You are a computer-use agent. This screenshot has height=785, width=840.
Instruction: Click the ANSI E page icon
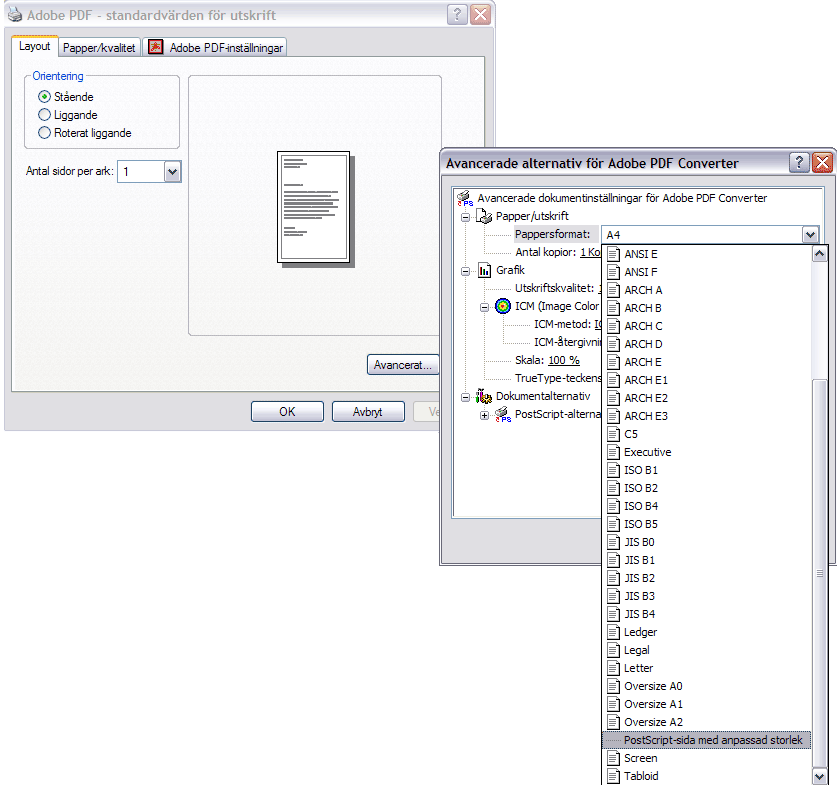click(x=614, y=254)
